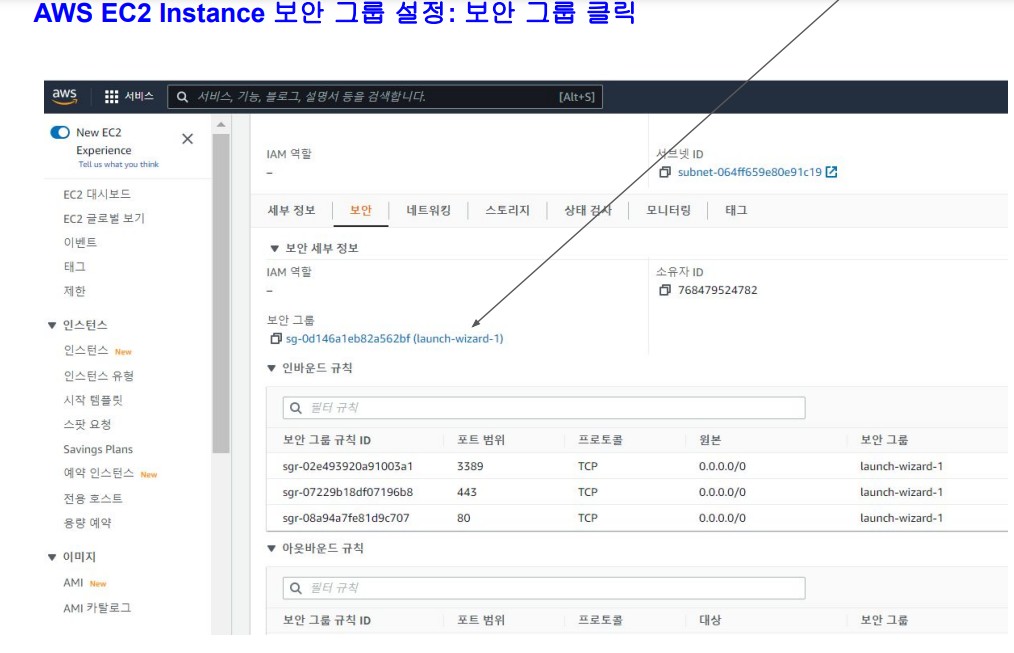
Task: Open EC2 대시보드 in sidebar
Action: point(97,194)
